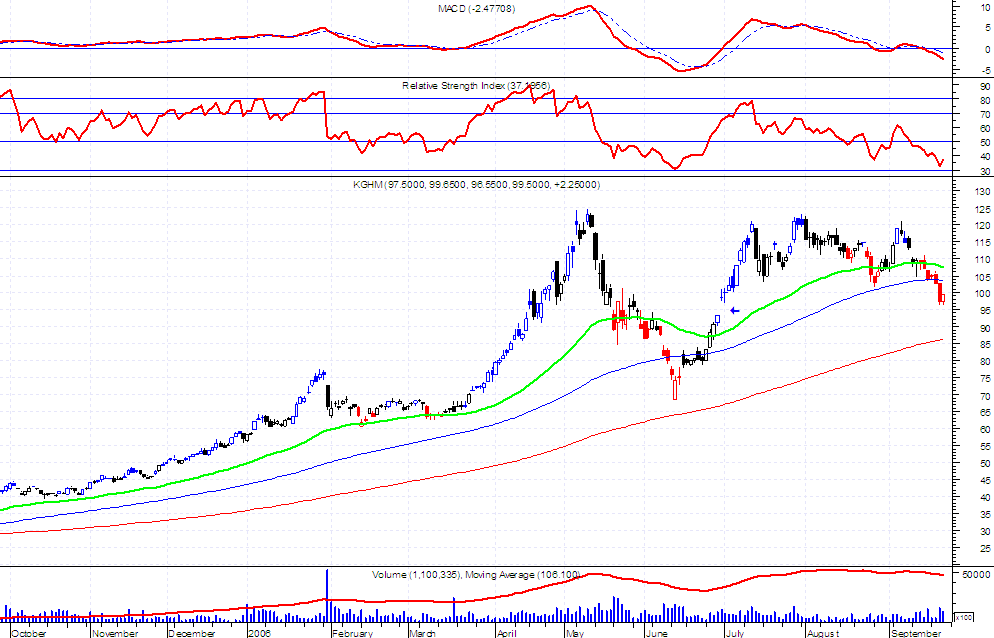Click the November label on the time axis

(x=115, y=633)
